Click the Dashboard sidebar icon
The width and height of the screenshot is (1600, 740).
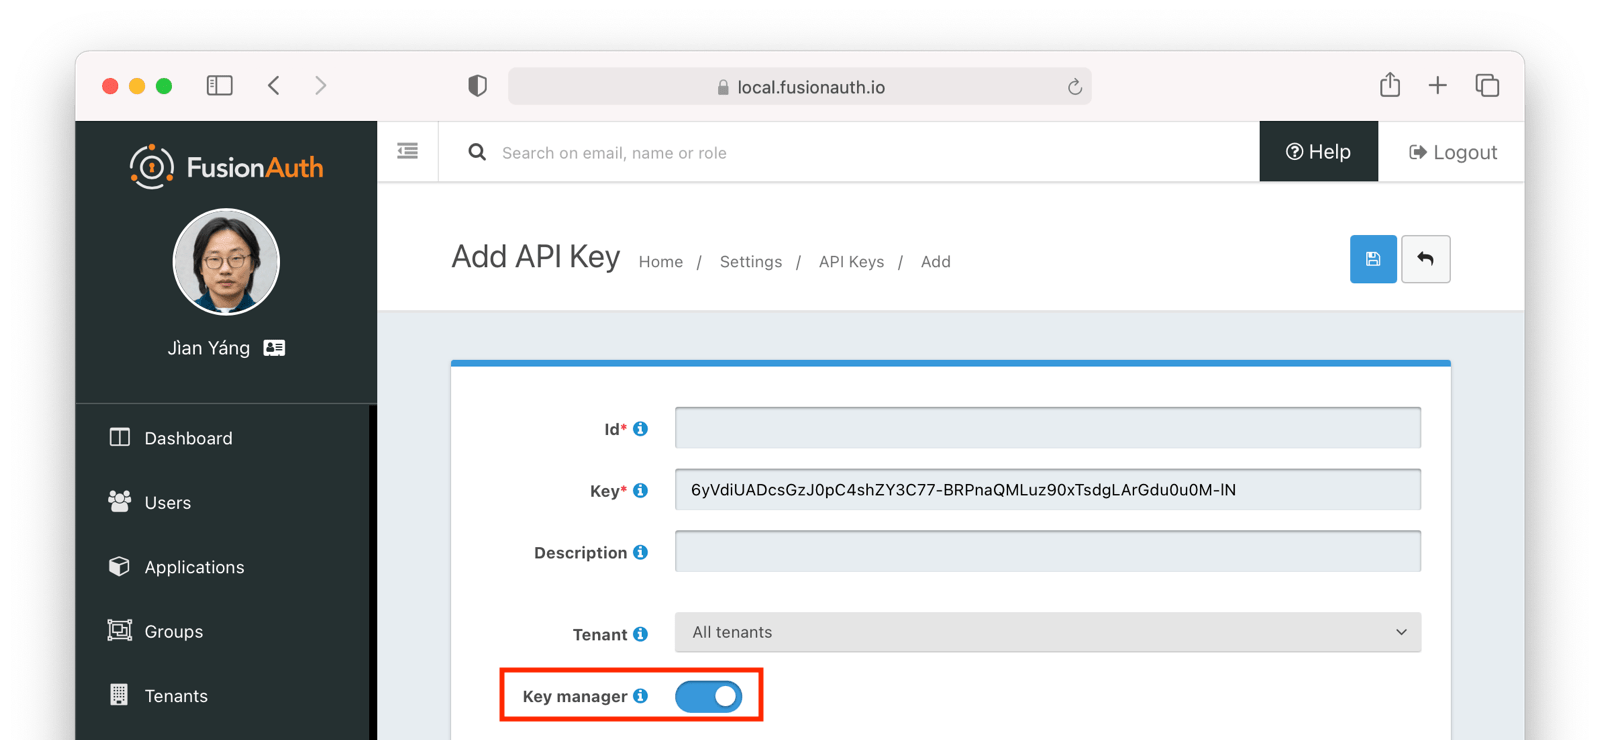(120, 437)
